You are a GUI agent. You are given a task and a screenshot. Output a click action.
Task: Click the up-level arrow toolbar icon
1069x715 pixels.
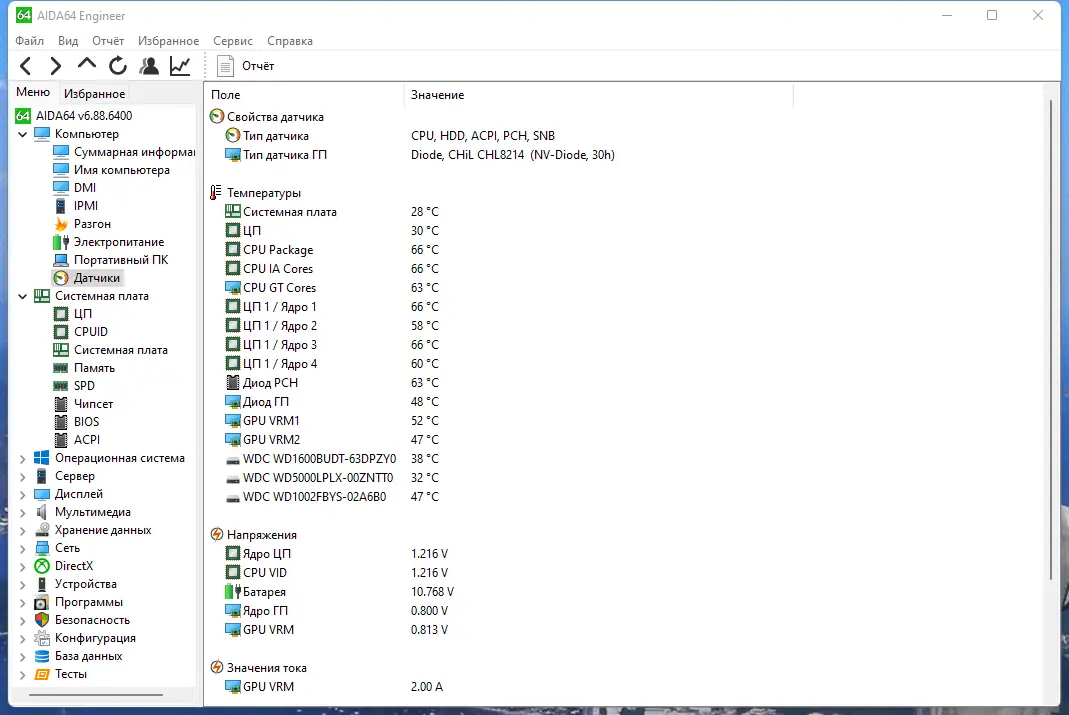(87, 65)
